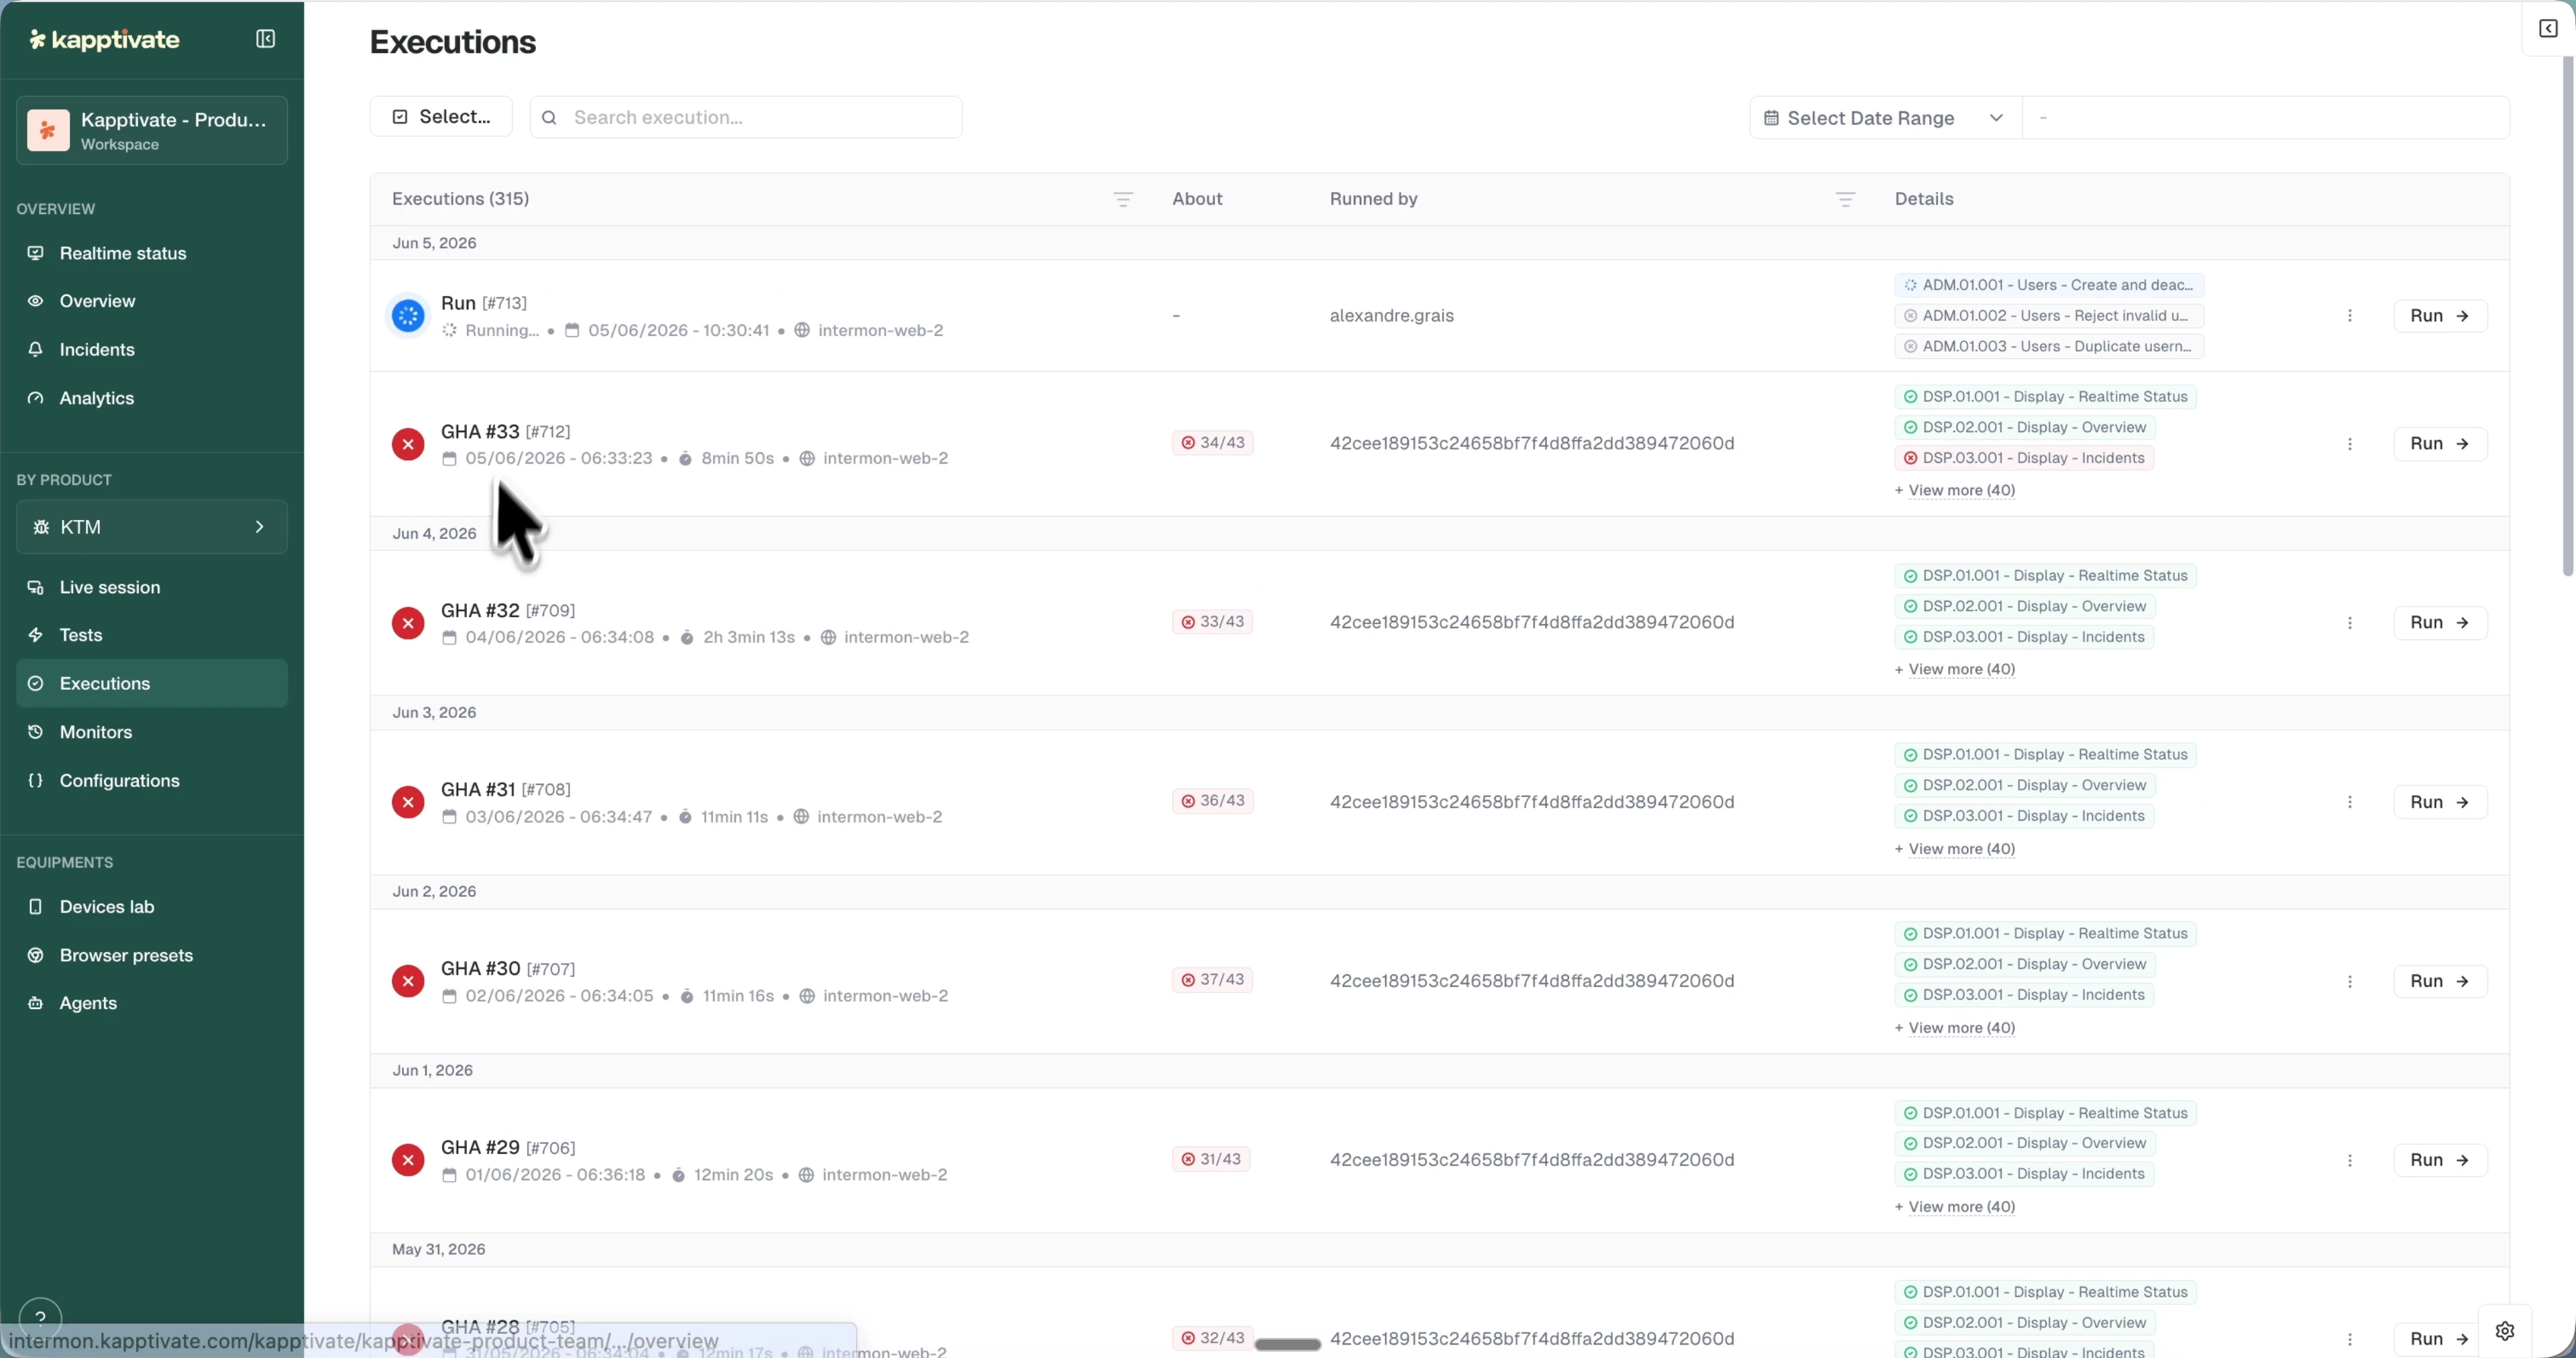The height and width of the screenshot is (1358, 2576).
Task: Open the 37/43 result badge
Action: coord(1213,980)
